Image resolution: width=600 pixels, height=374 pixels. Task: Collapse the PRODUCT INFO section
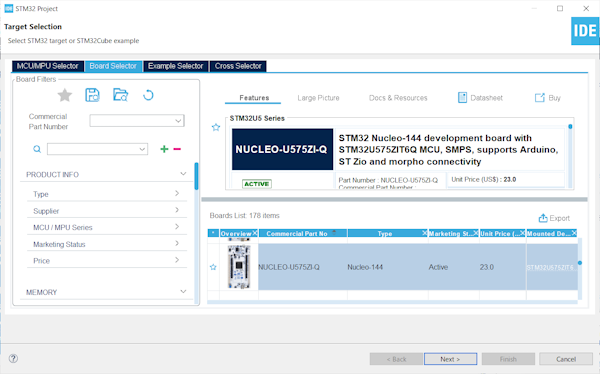click(183, 174)
